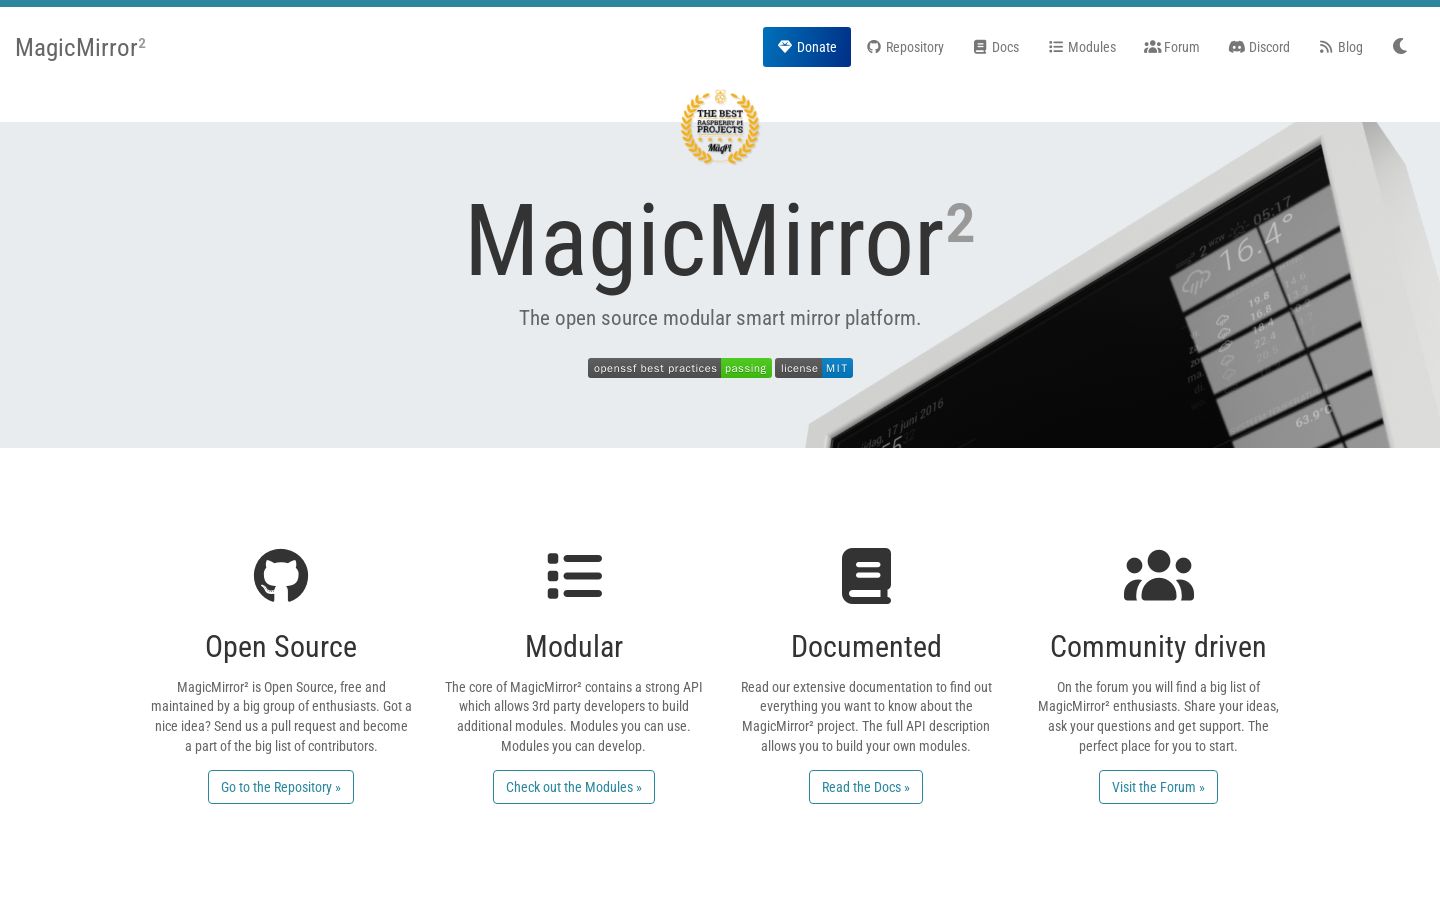Click the 'Modular' heading

point(574,647)
